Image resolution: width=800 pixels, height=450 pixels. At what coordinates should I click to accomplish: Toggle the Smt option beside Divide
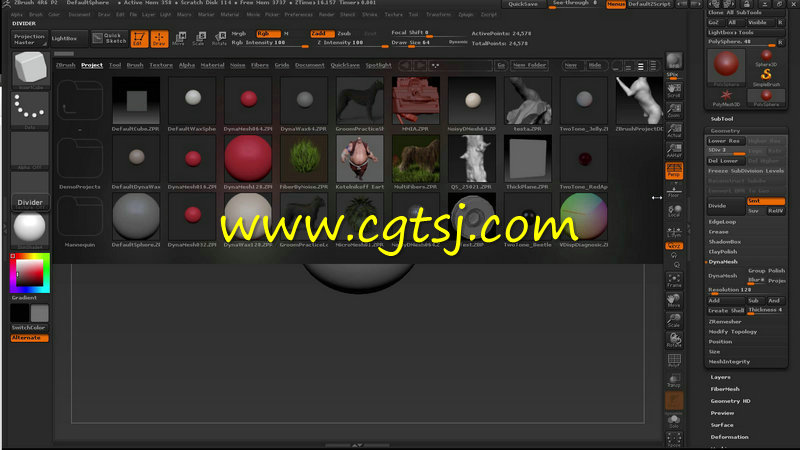(766, 201)
